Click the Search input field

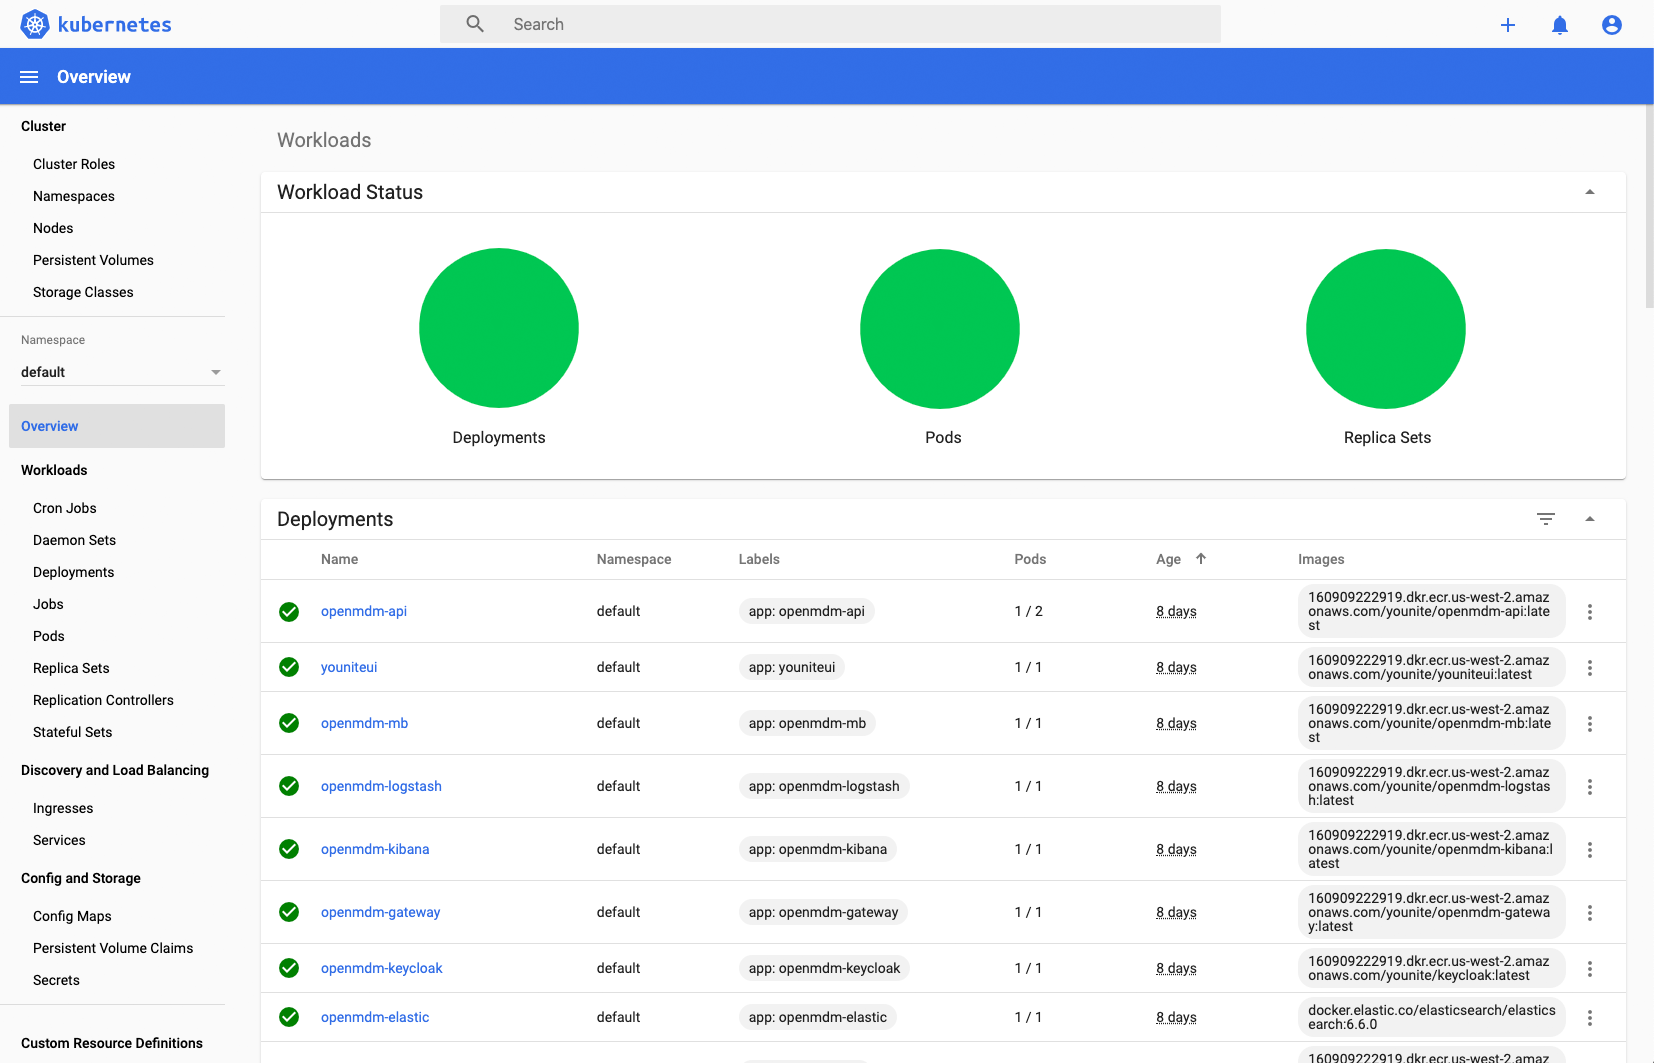(830, 24)
